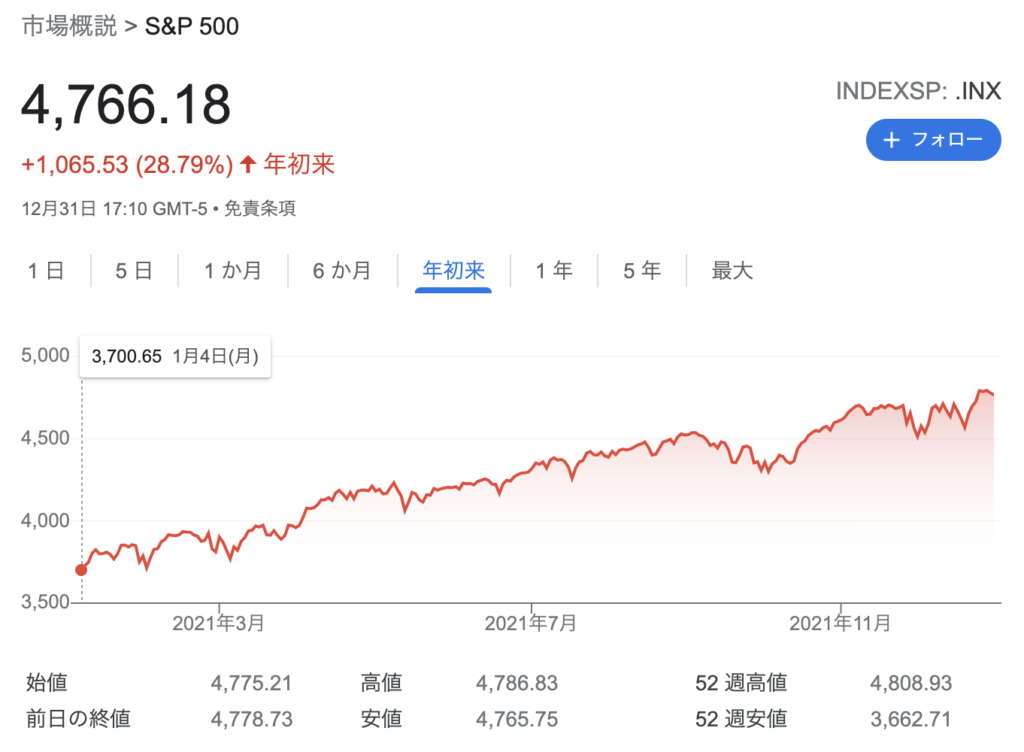Click the フォロー follow button

click(x=933, y=140)
